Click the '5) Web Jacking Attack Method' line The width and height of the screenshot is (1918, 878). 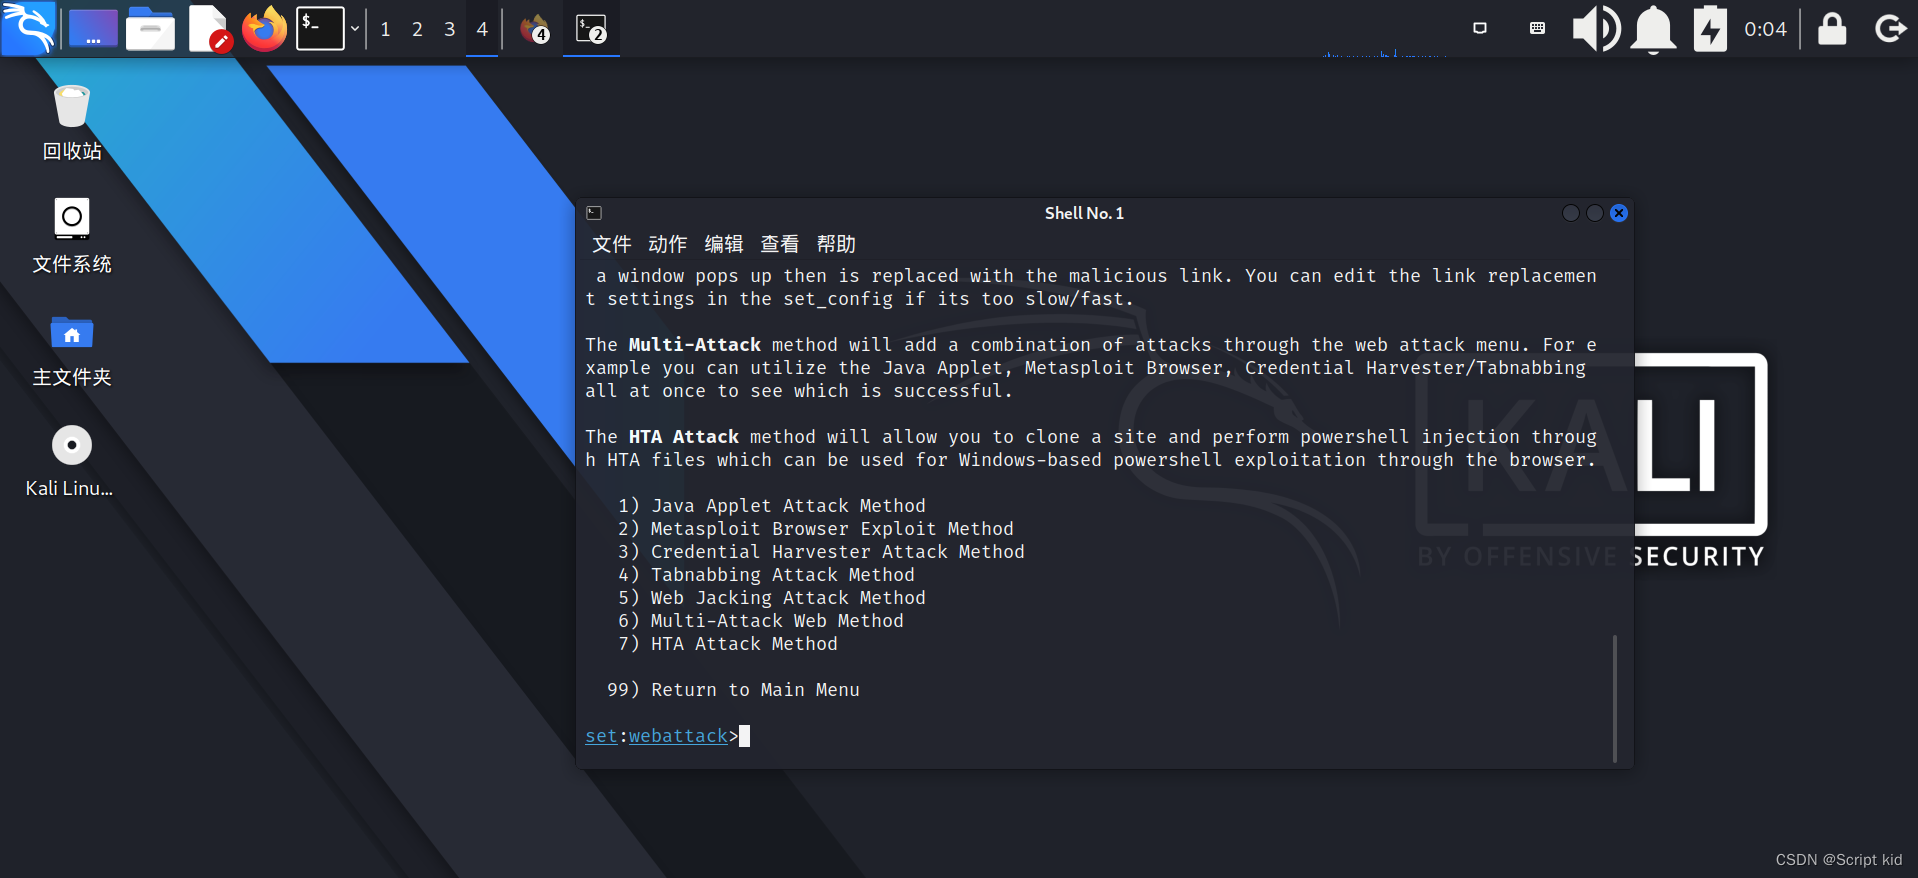pos(772,598)
